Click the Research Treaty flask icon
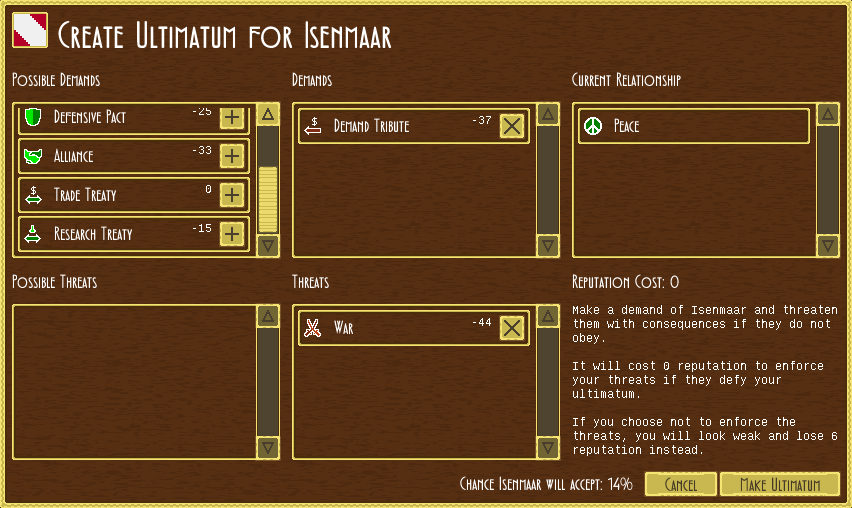 (x=33, y=234)
